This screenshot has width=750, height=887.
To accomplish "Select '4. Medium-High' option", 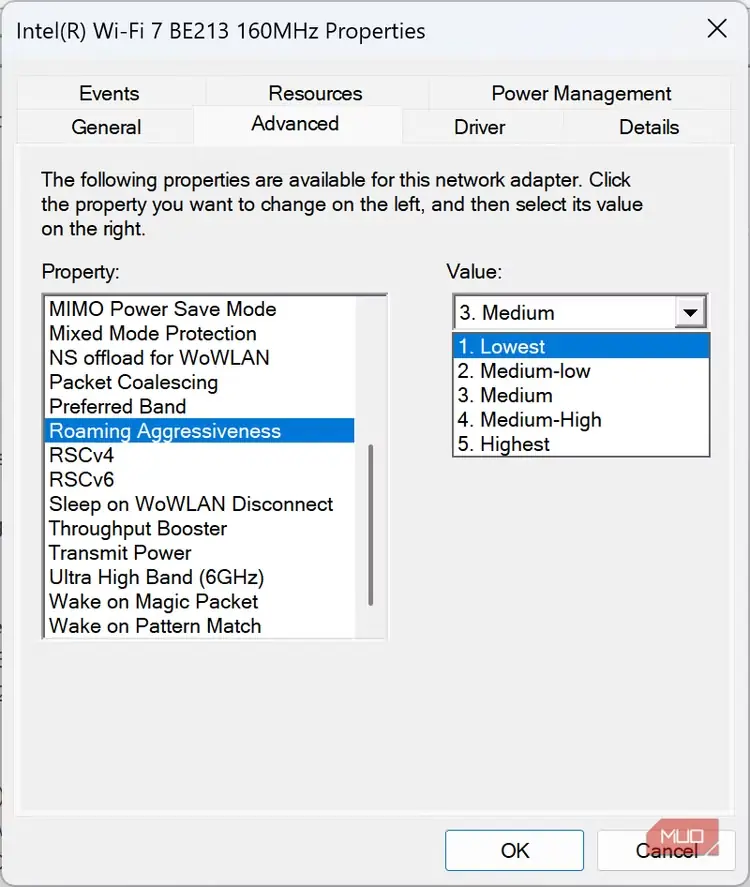I will 581,419.
